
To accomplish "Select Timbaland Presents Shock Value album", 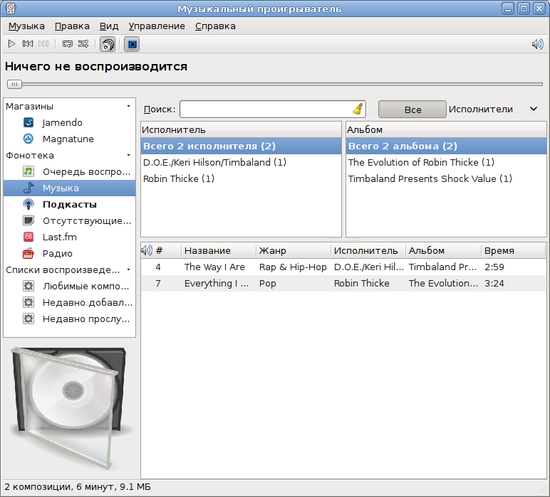I will tap(446, 179).
